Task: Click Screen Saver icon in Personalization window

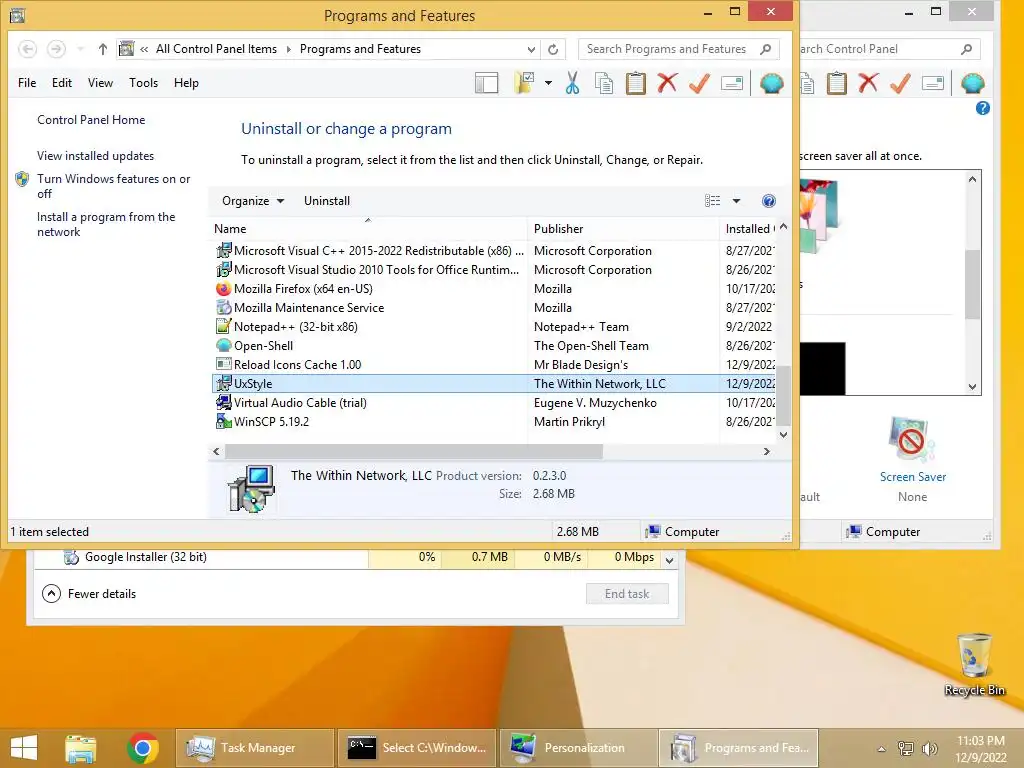Action: pos(912,440)
